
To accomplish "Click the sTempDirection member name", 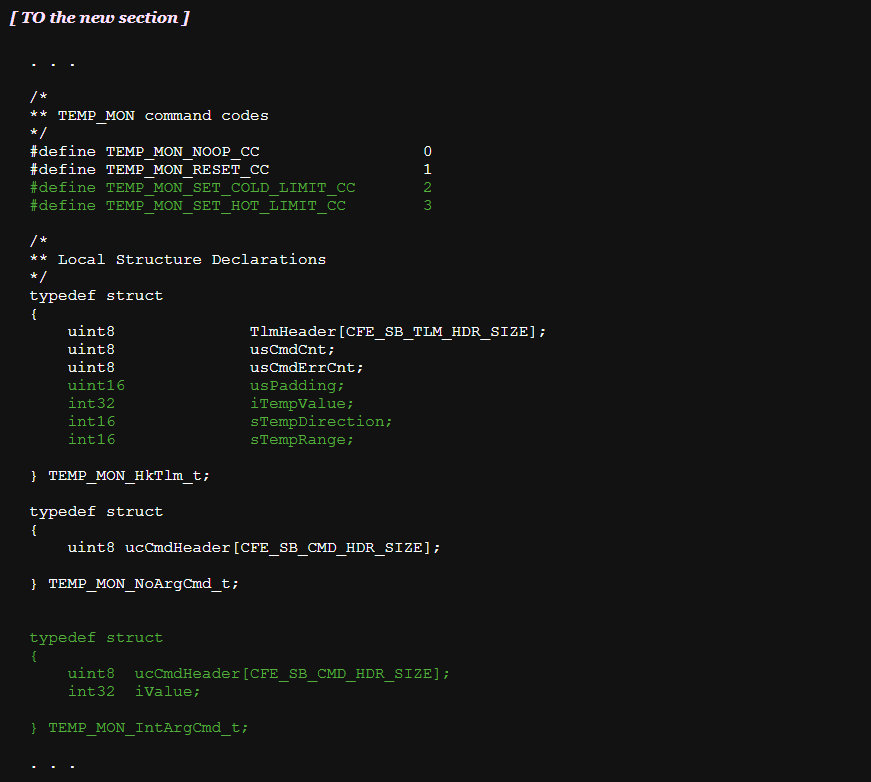I will tap(320, 421).
